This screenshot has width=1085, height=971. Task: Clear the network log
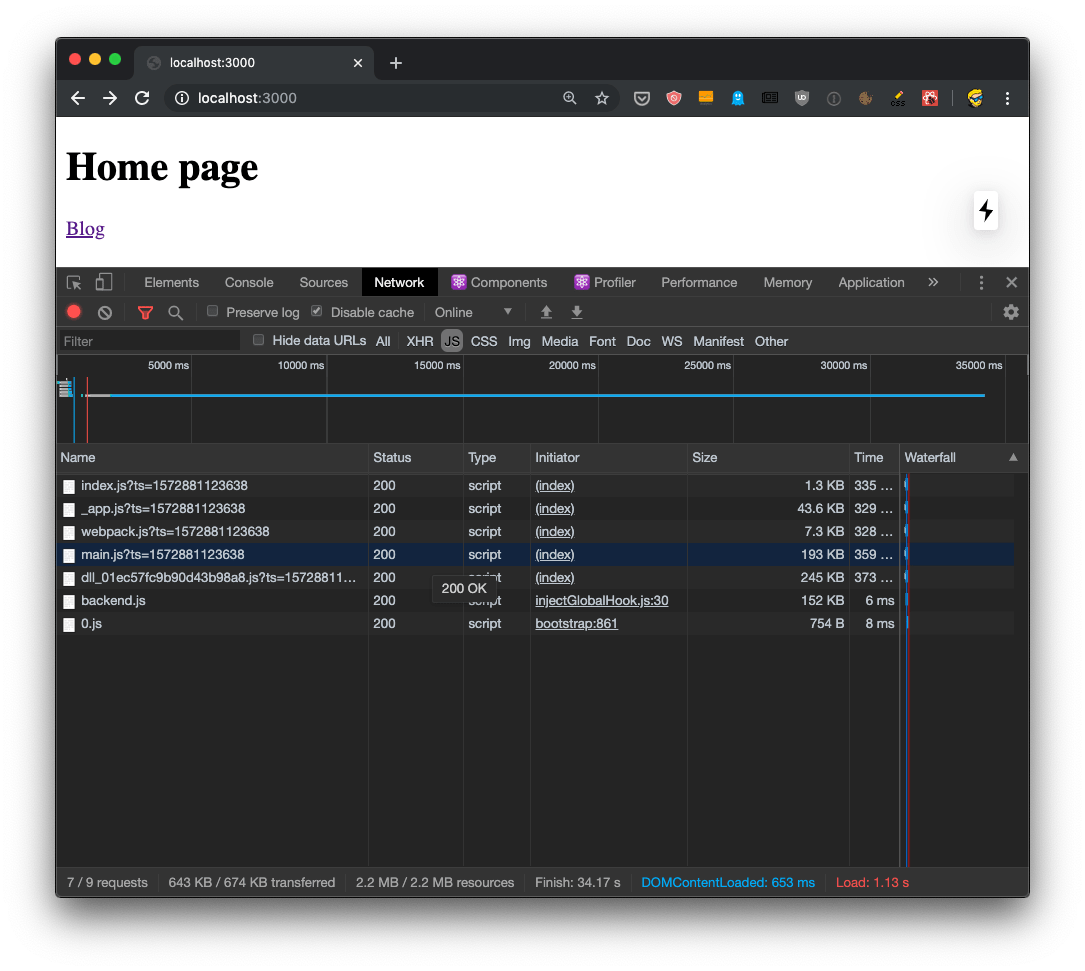click(x=105, y=313)
